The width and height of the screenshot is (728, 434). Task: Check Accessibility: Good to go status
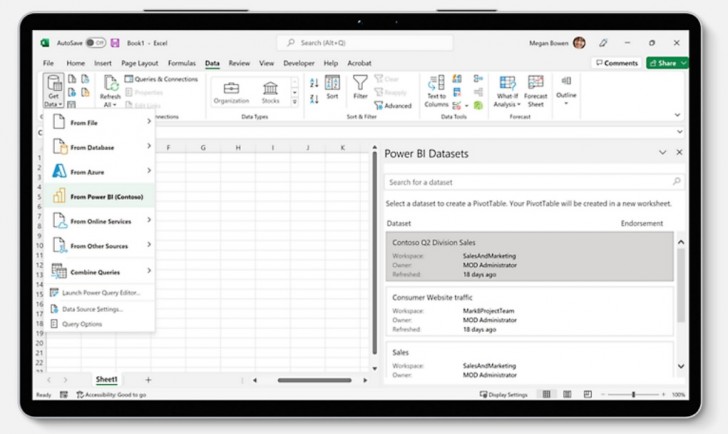click(111, 395)
